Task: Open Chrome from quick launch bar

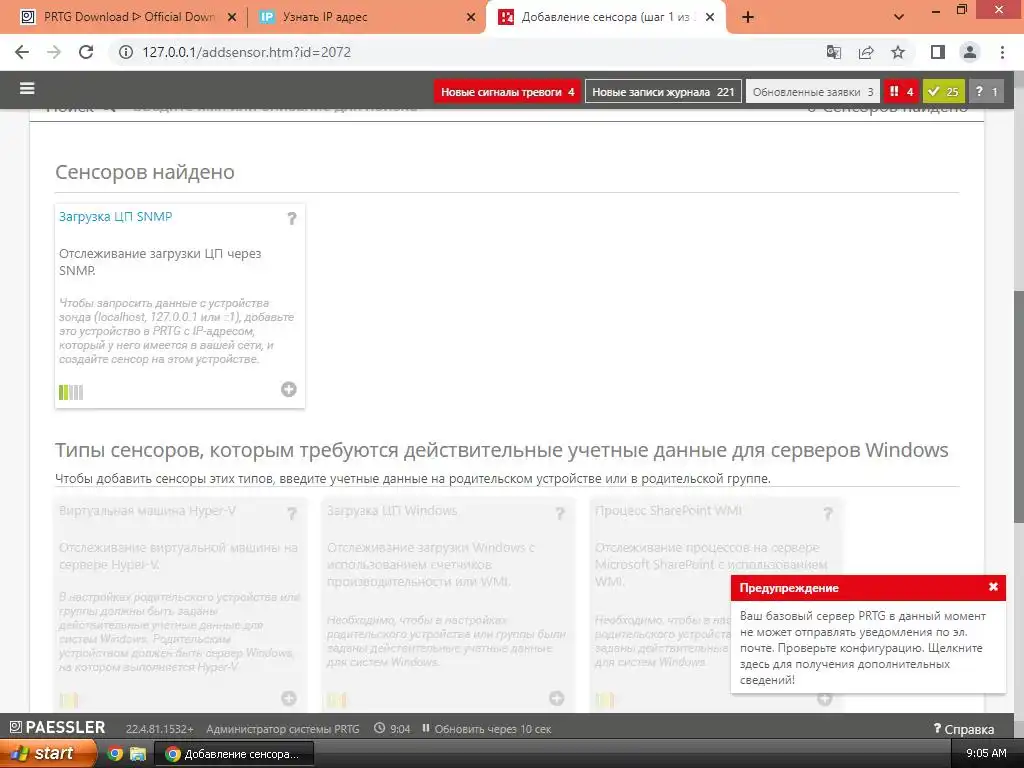Action: [x=114, y=754]
